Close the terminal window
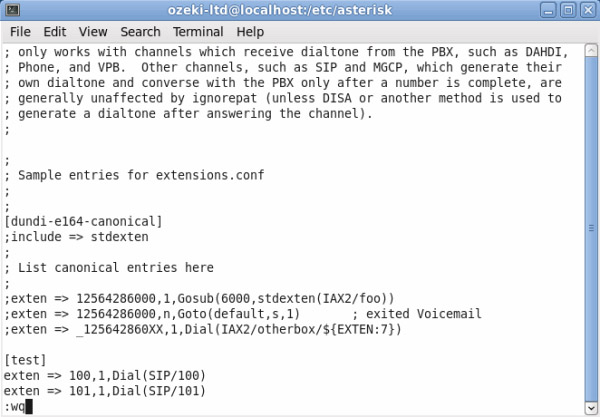Image resolution: width=600 pixels, height=417 pixels. pyautogui.click(x=588, y=10)
